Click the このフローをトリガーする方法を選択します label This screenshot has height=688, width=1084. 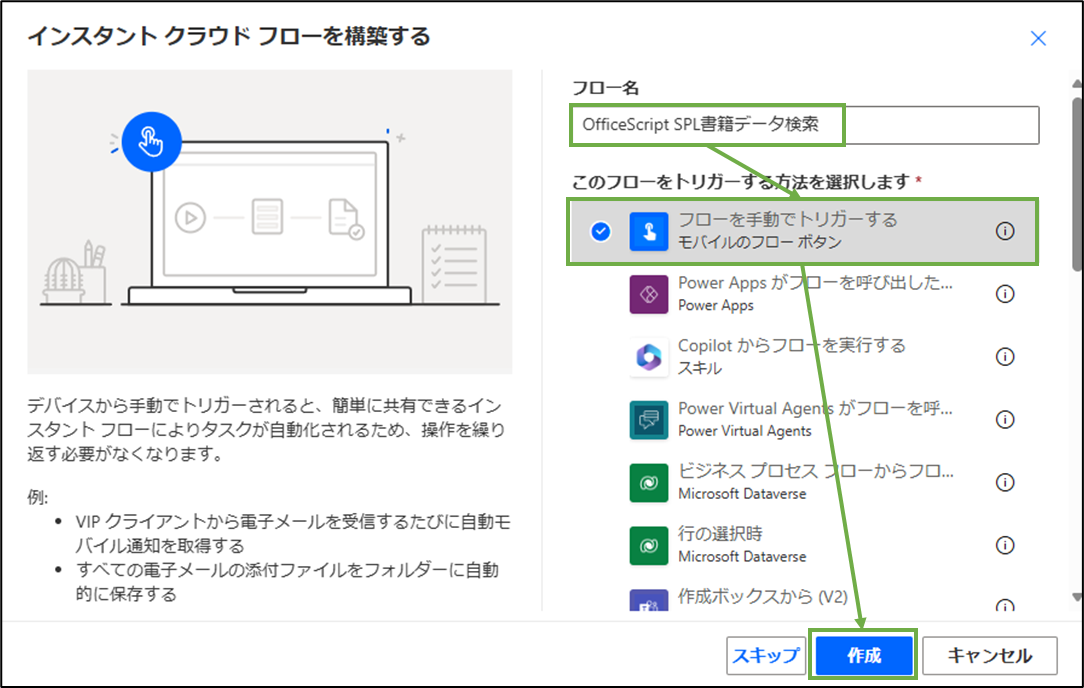tap(740, 182)
